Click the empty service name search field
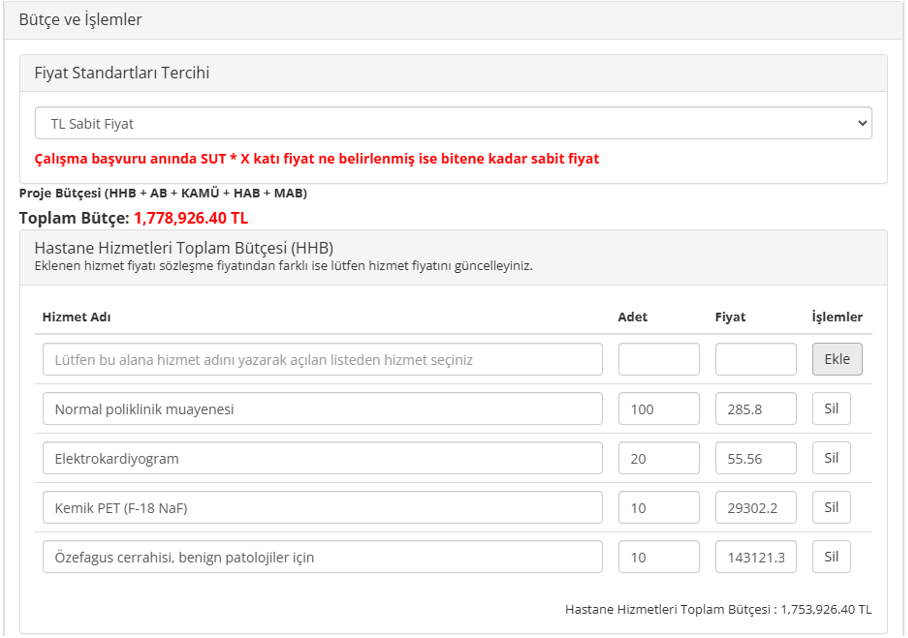The height and width of the screenshot is (638, 908). (x=322, y=359)
